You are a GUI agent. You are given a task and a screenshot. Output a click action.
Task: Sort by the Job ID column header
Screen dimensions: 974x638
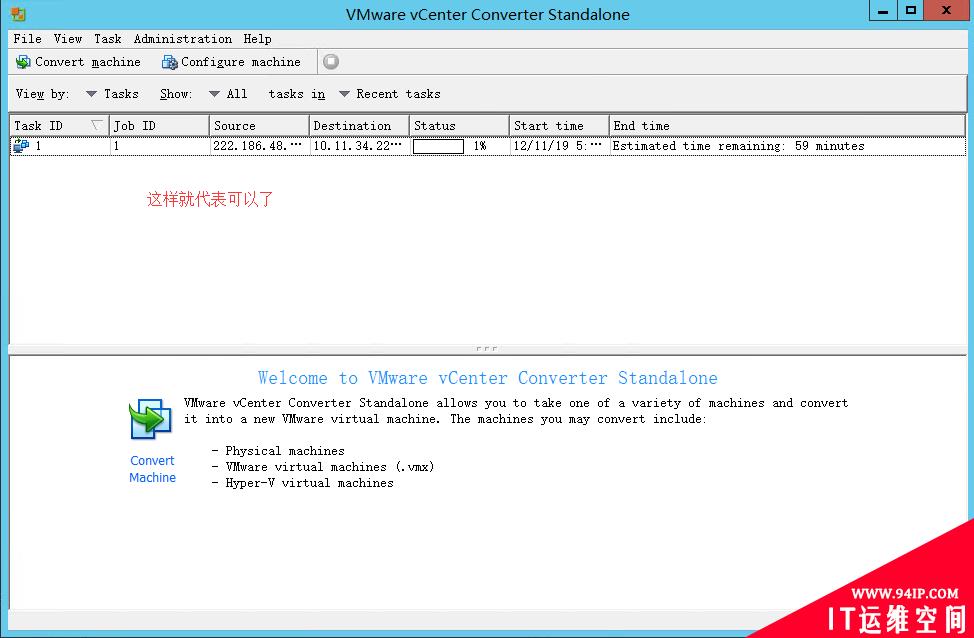[160, 125]
